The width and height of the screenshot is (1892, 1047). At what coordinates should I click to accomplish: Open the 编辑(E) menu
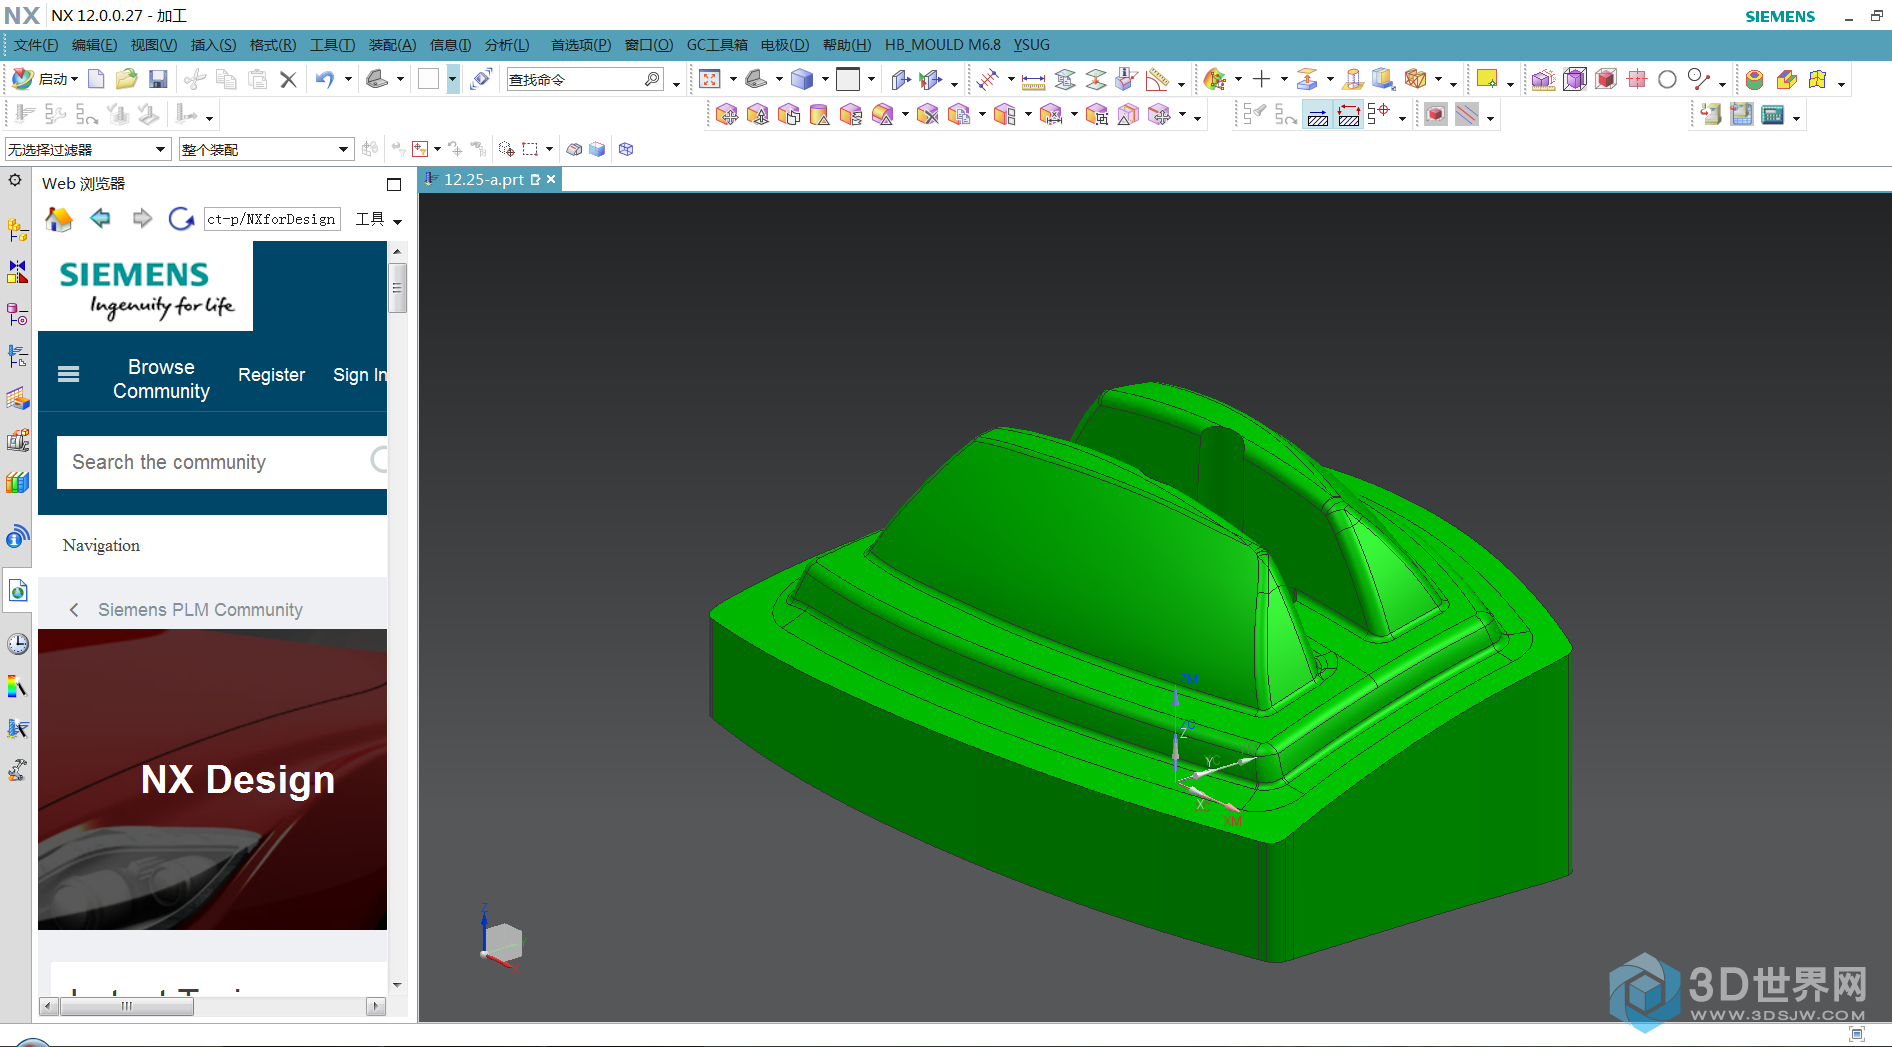pyautogui.click(x=95, y=45)
